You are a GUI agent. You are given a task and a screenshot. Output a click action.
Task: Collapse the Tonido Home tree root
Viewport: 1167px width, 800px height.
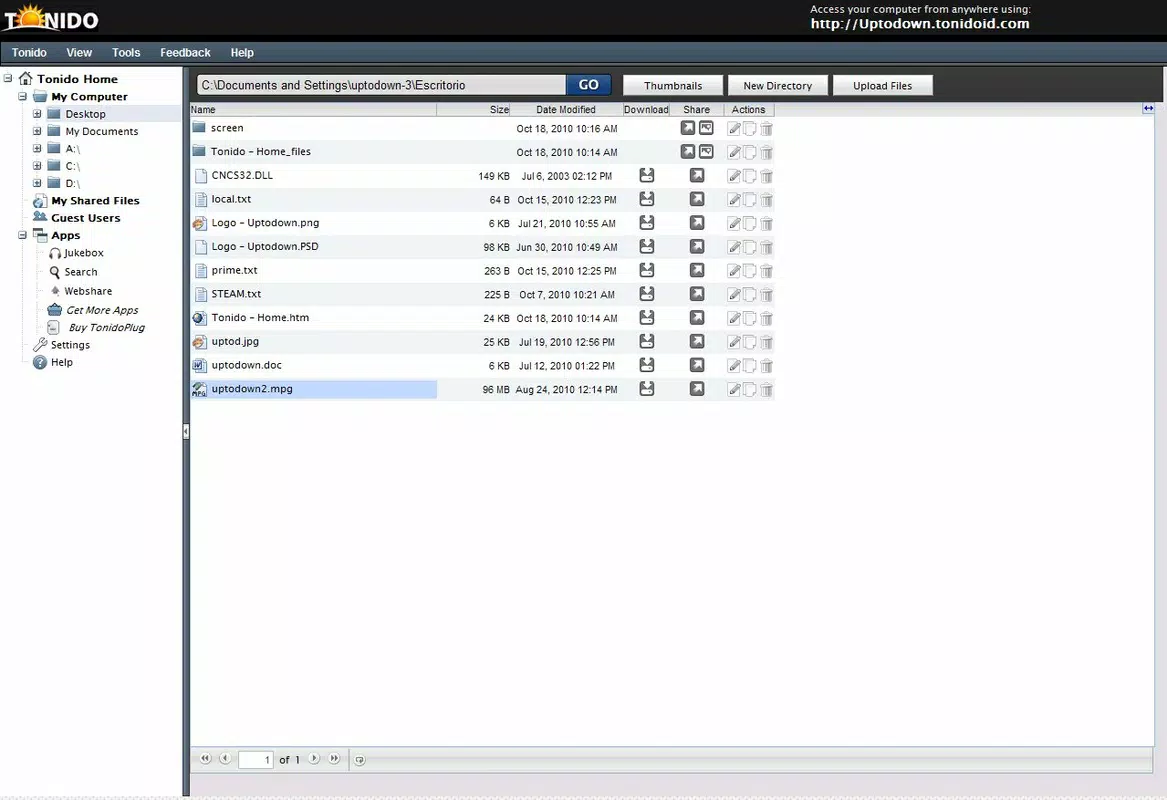8,78
